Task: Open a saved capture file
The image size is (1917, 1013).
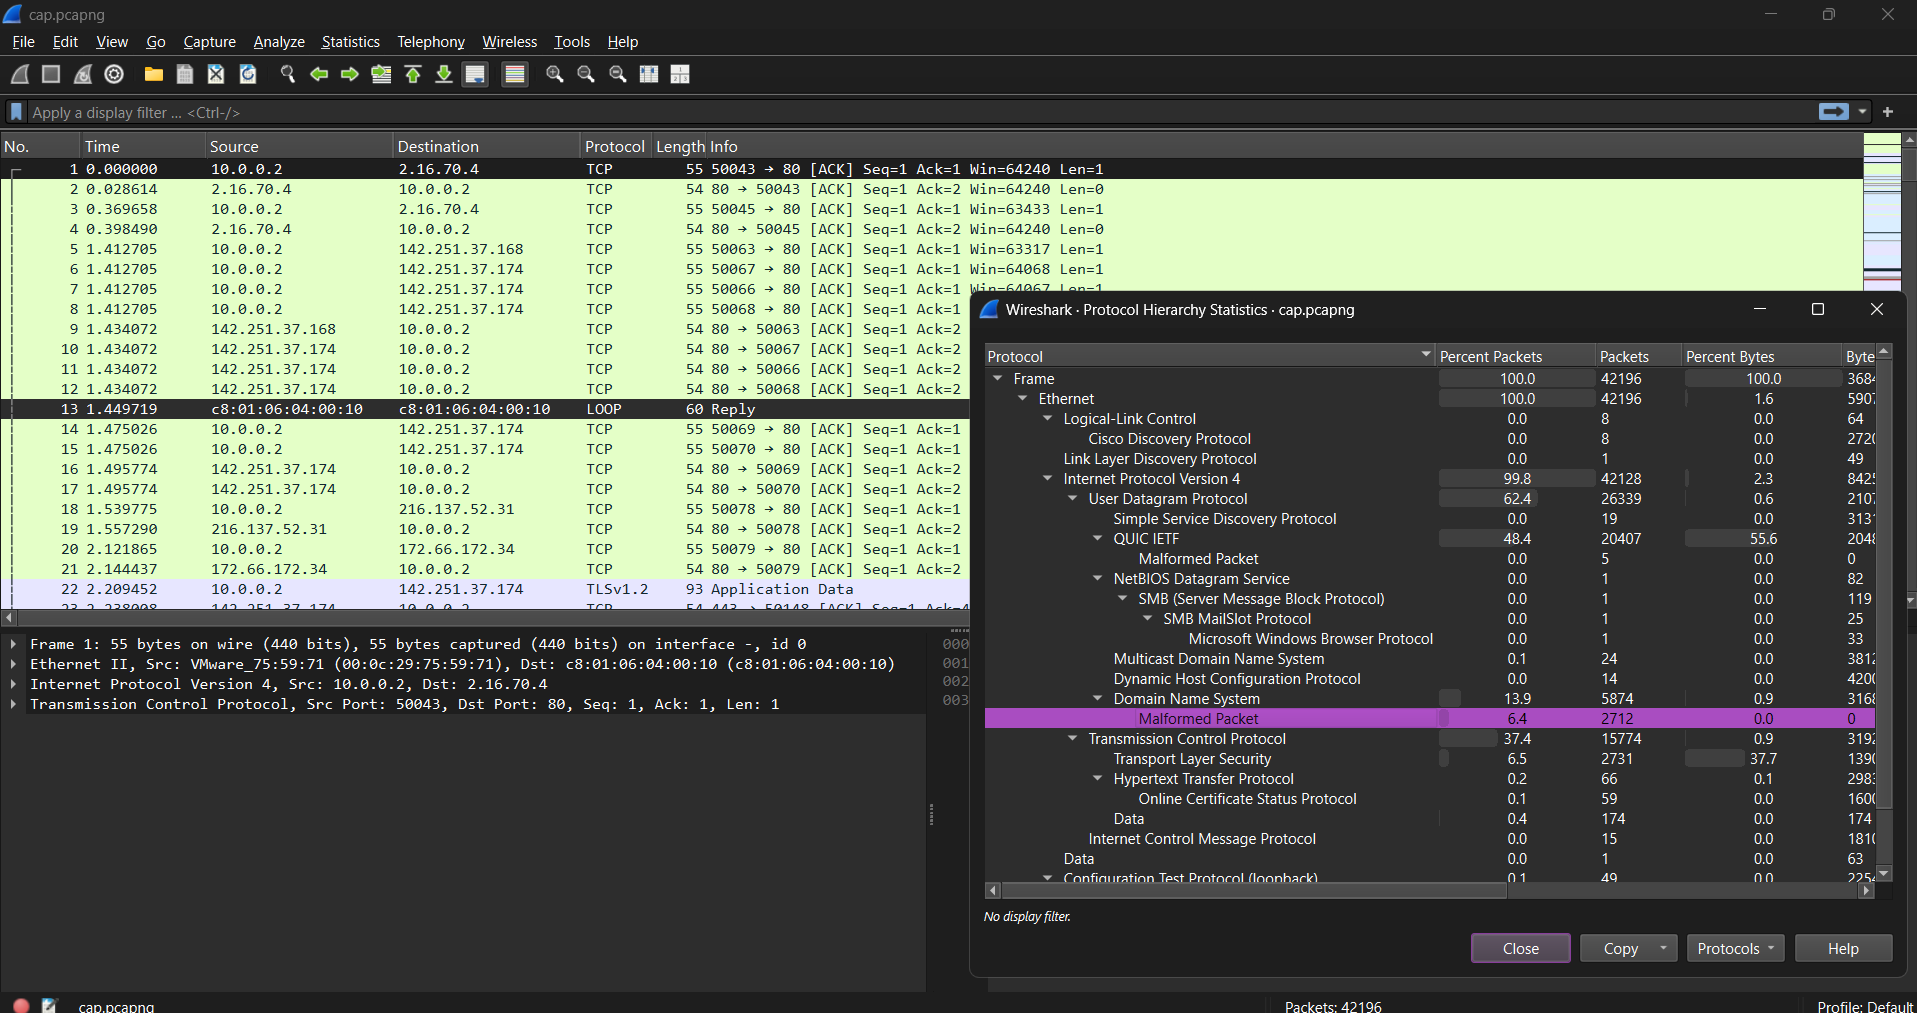Action: click(x=152, y=74)
